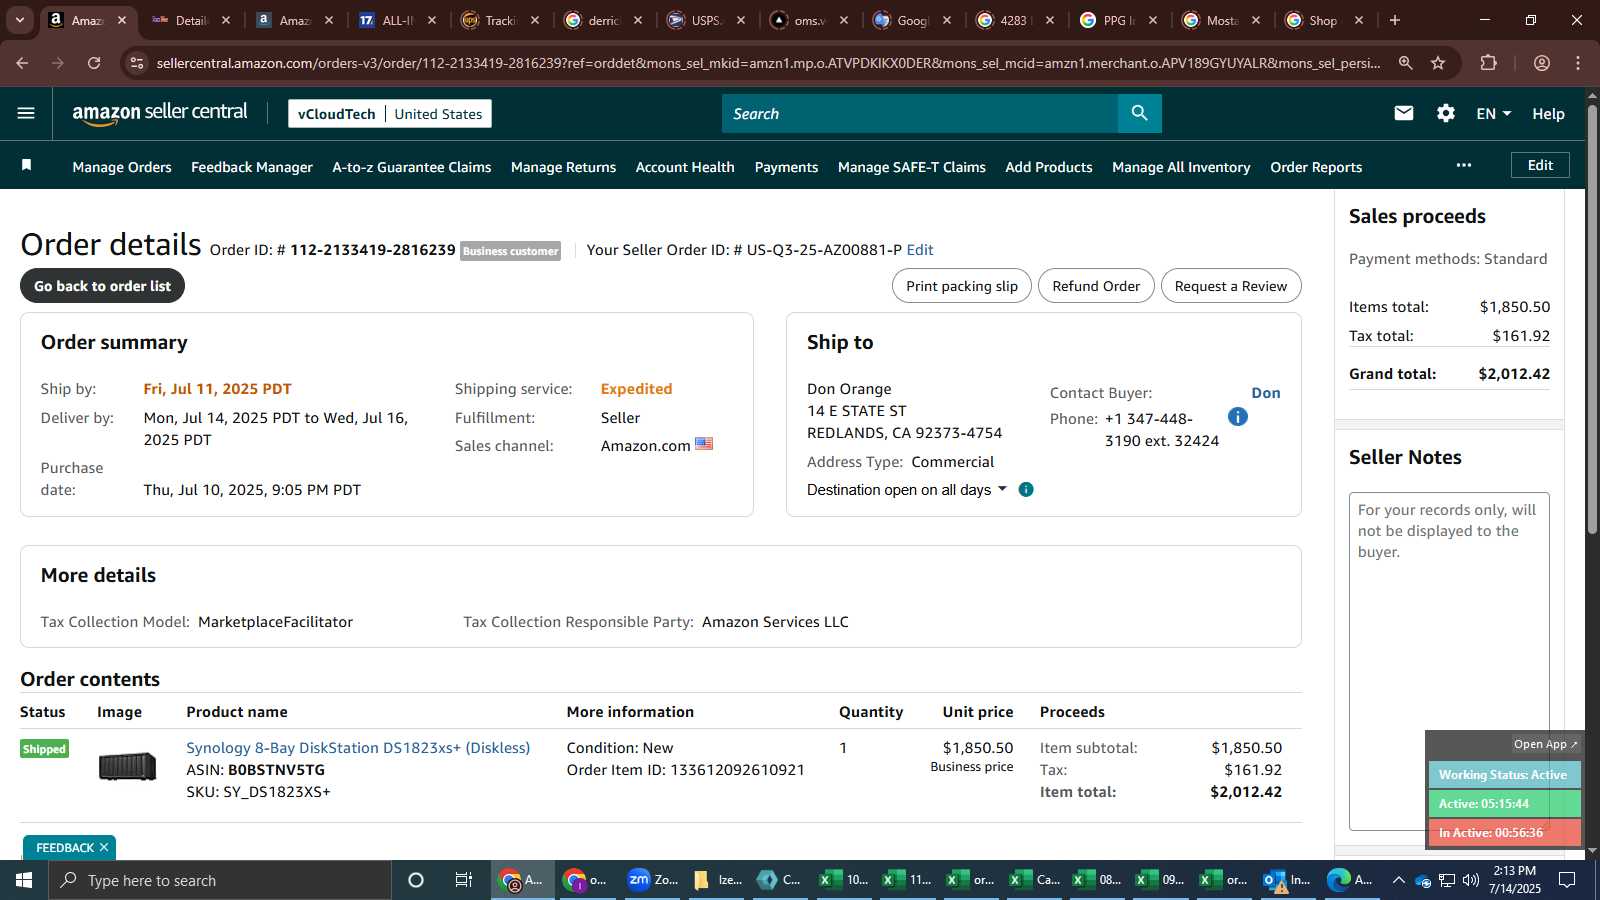Image resolution: width=1600 pixels, height=900 pixels.
Task: Open Windows Start menu
Action: (x=24, y=880)
